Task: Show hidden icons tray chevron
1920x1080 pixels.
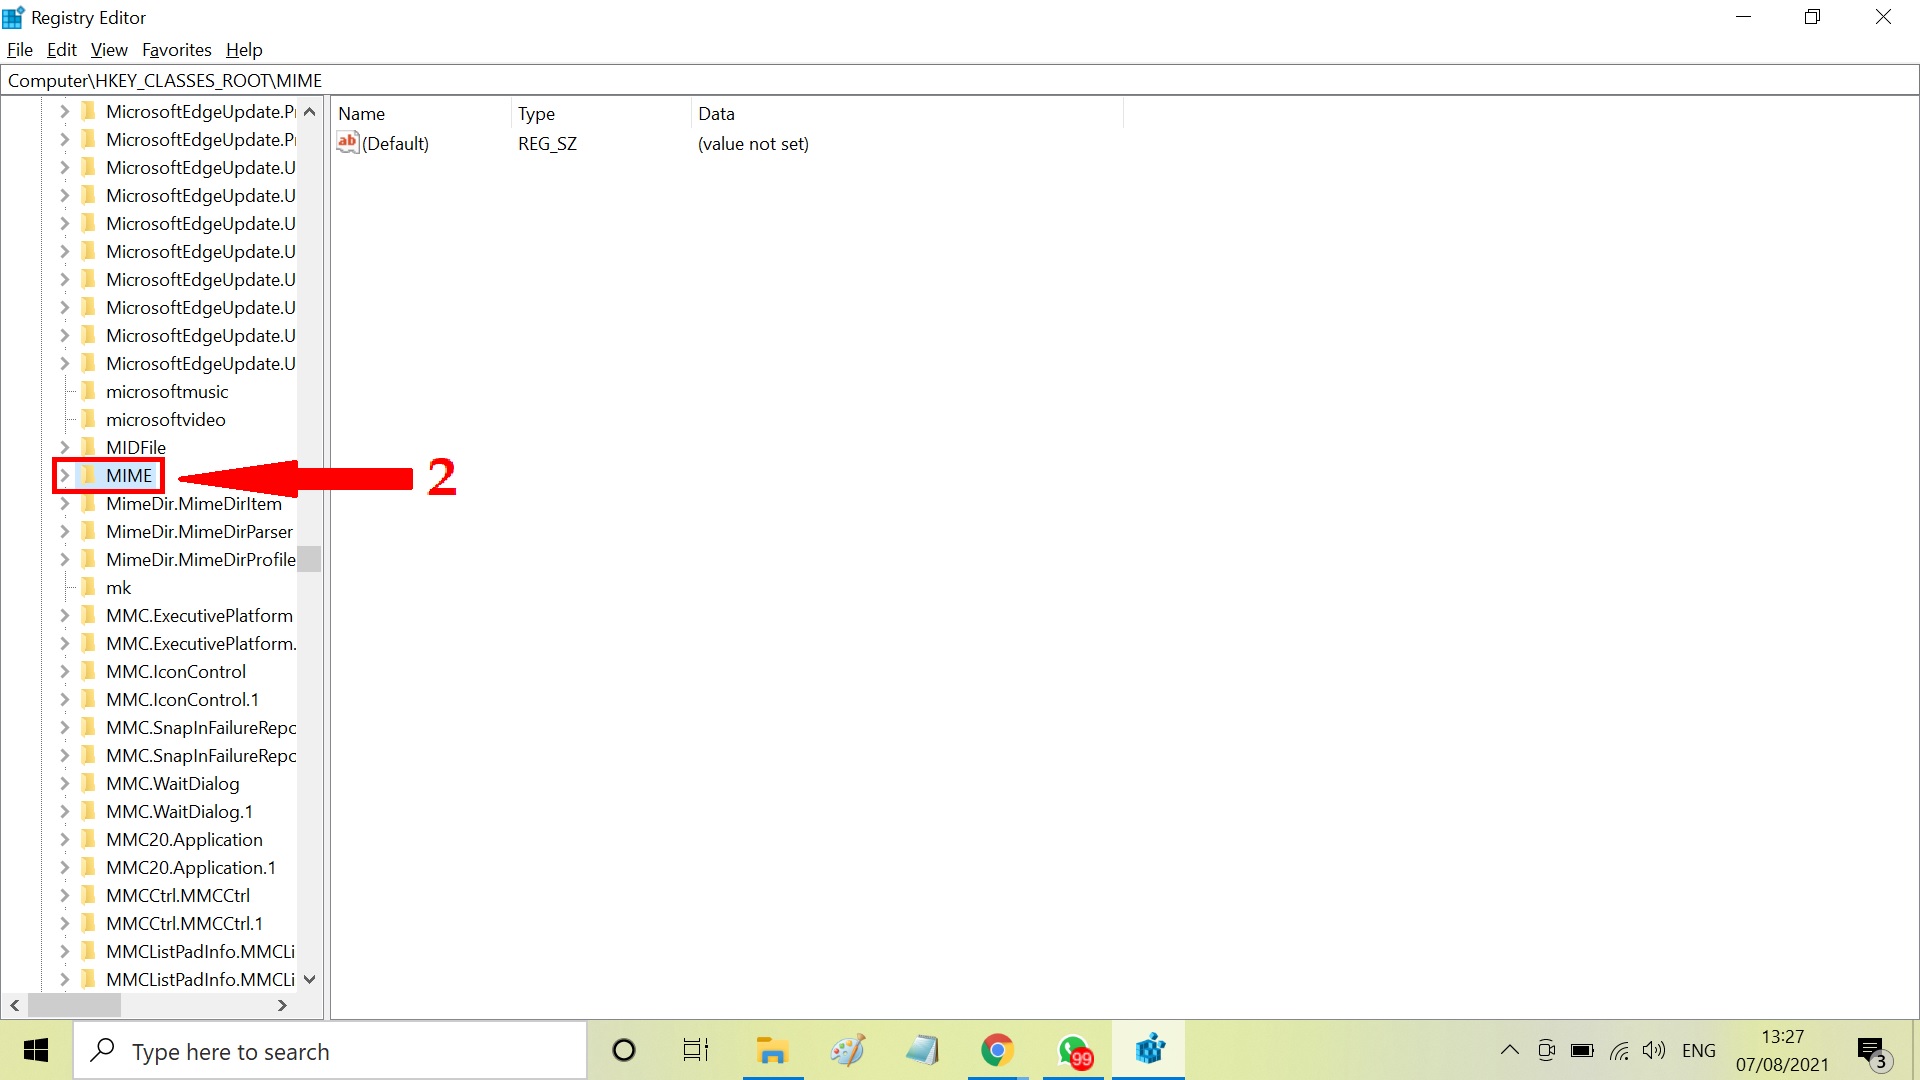Action: point(1510,1050)
